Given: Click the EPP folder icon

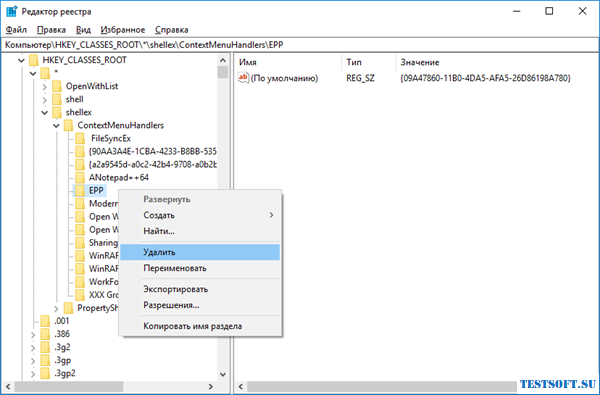Looking at the screenshot, I should point(80,190).
